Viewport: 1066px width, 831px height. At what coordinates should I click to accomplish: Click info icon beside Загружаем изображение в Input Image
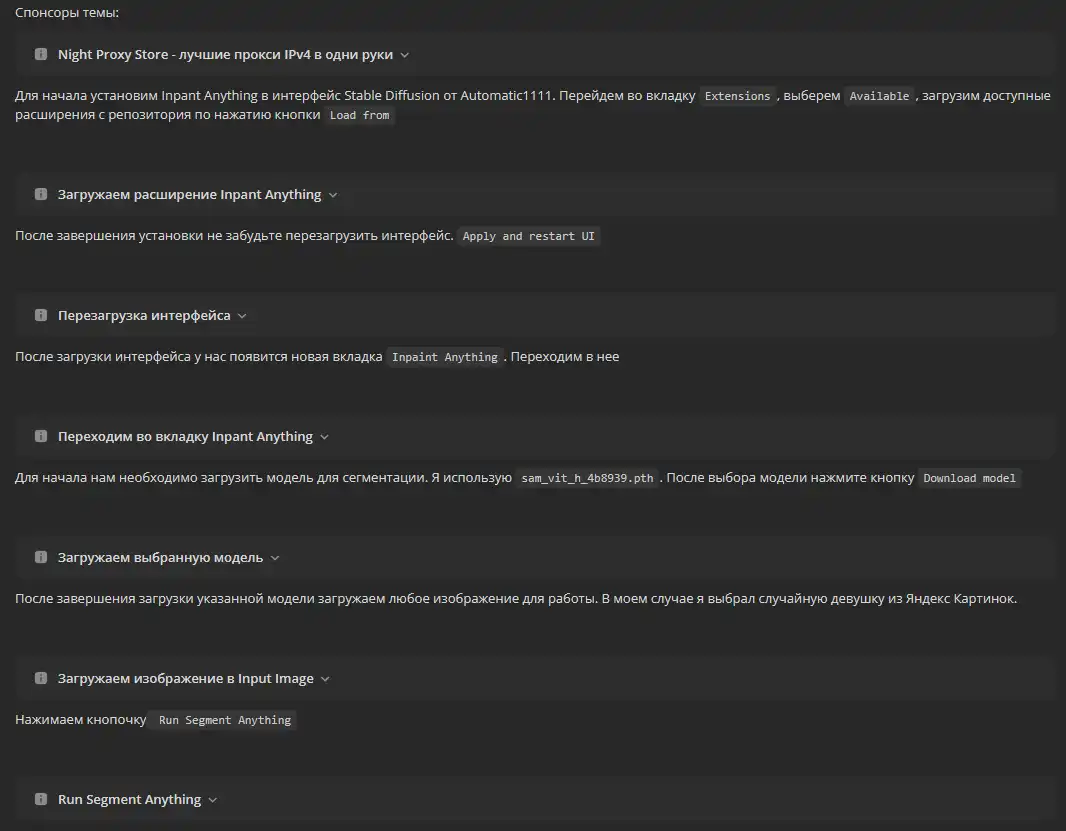point(41,679)
